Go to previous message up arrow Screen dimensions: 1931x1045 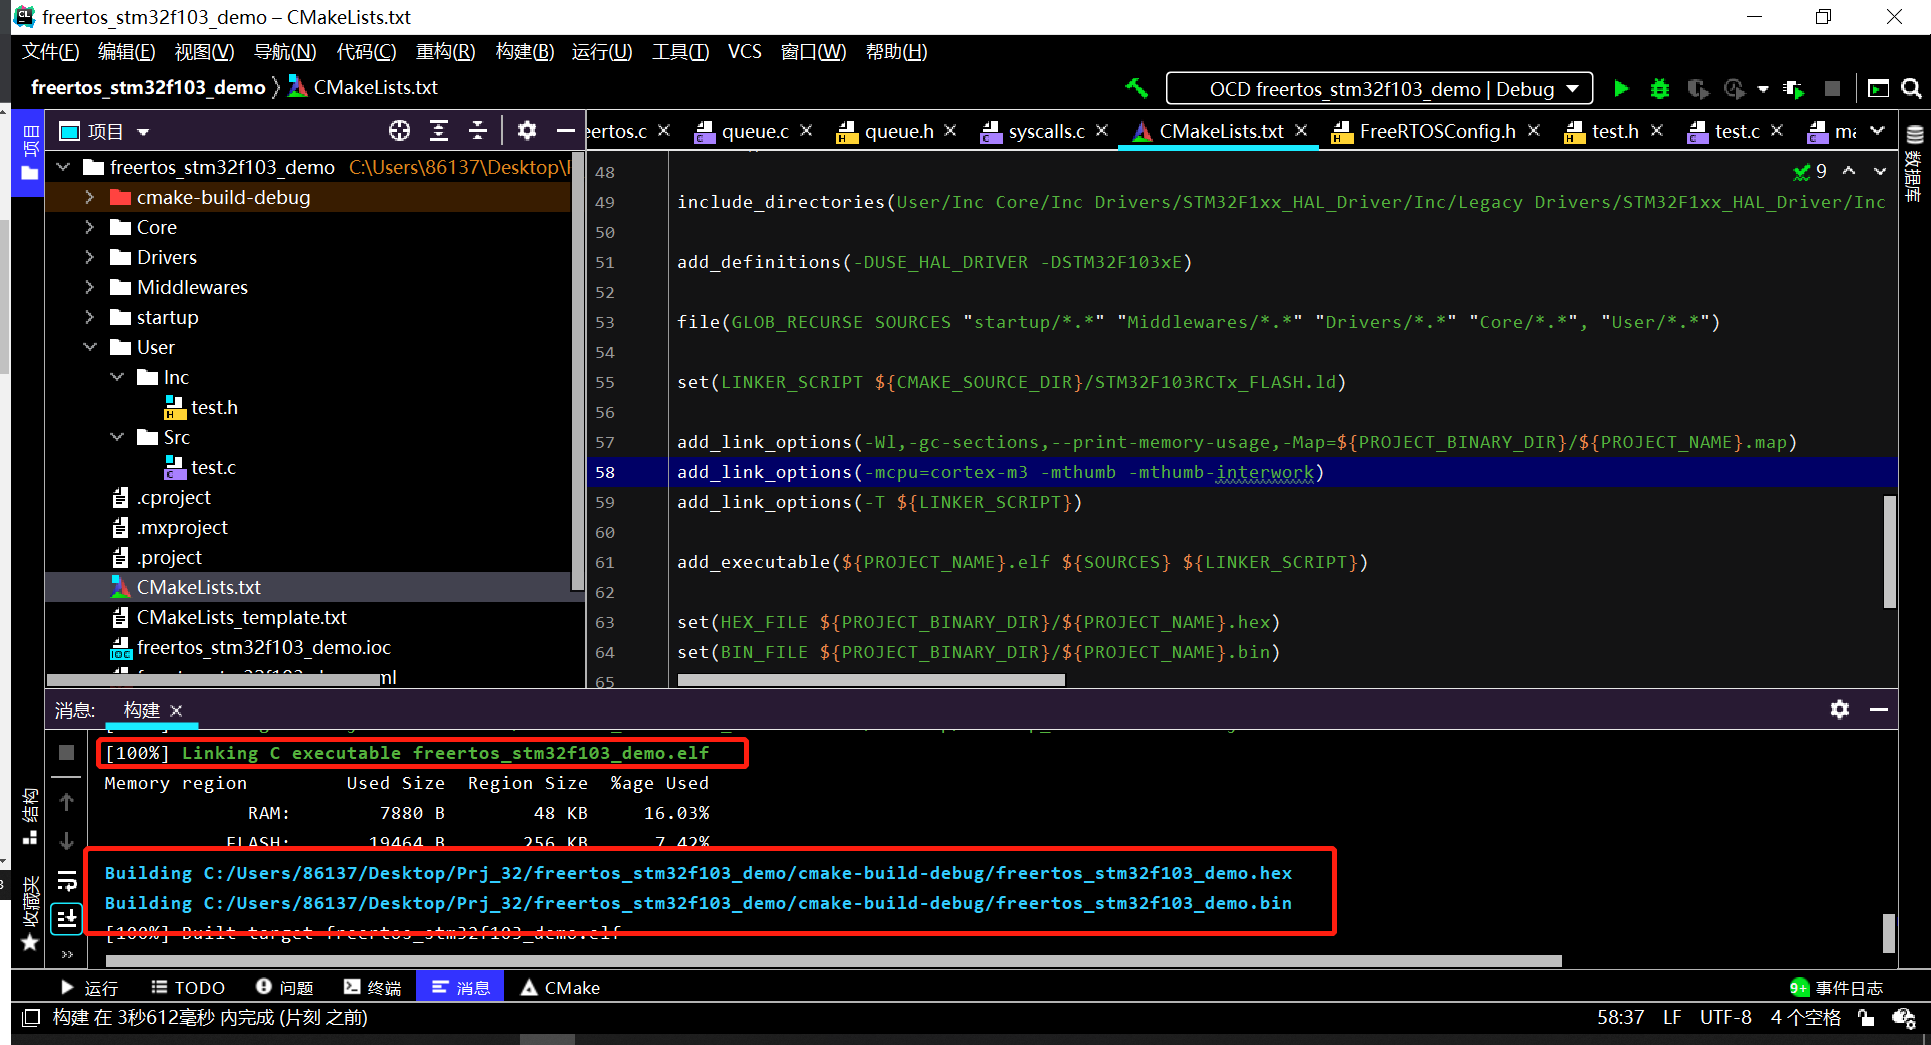pyautogui.click(x=66, y=802)
